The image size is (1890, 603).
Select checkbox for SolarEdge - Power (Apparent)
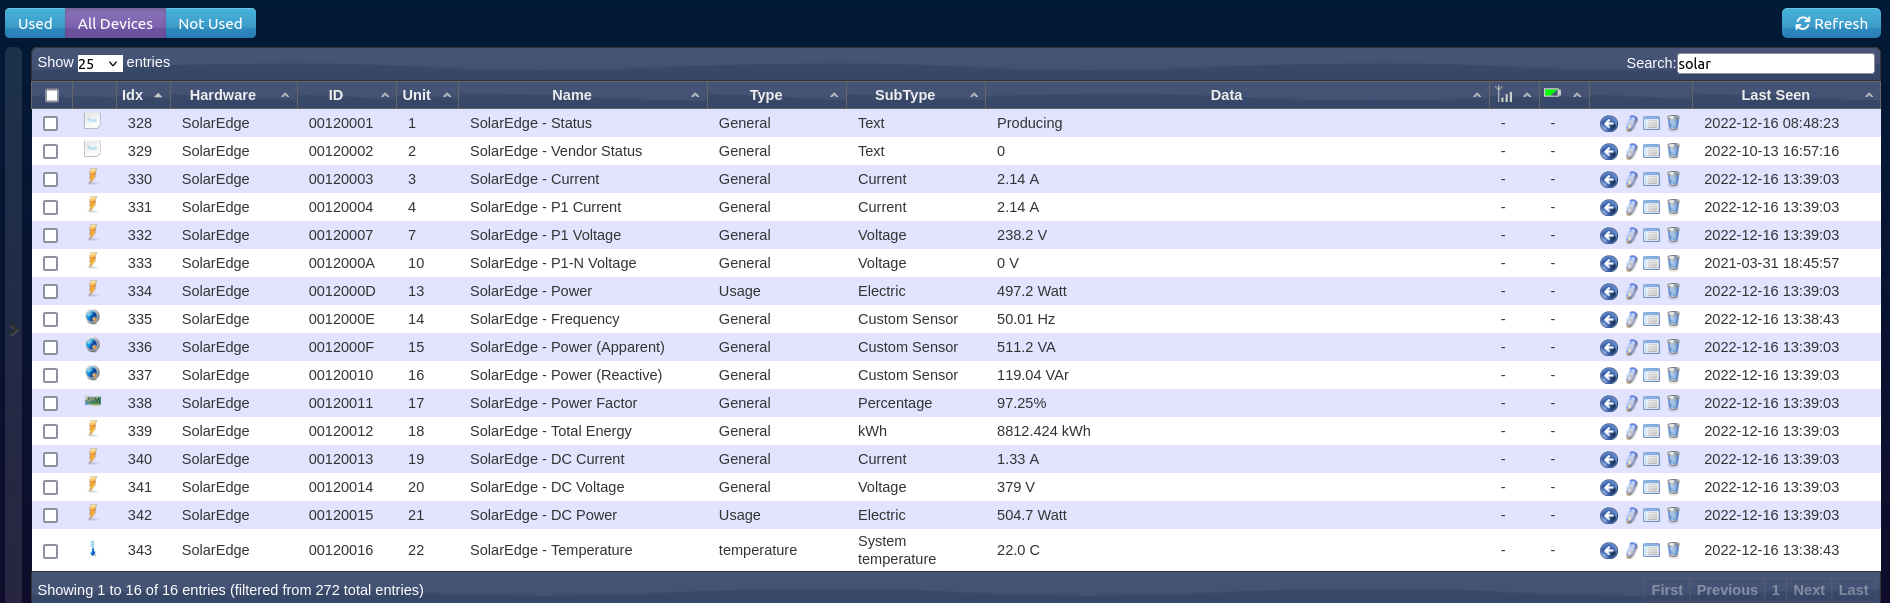51,348
